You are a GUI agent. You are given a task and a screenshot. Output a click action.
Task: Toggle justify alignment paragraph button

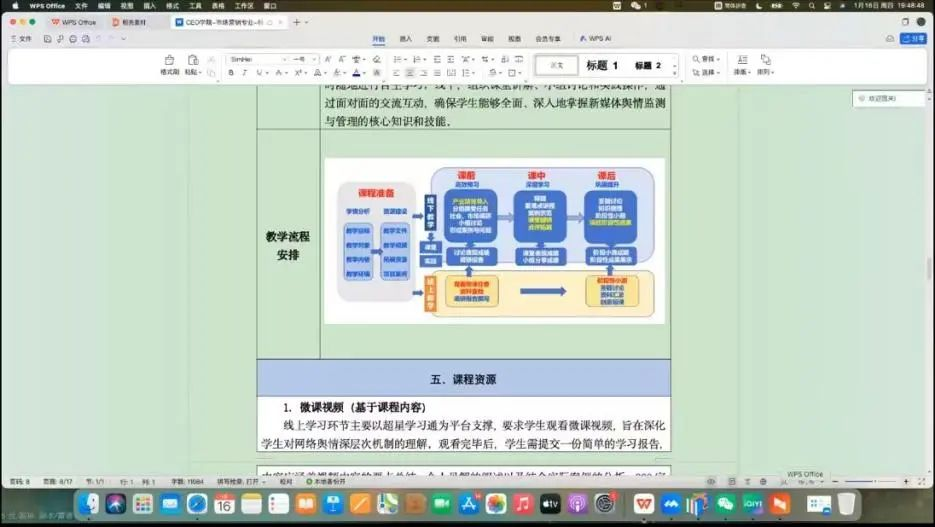437,73
